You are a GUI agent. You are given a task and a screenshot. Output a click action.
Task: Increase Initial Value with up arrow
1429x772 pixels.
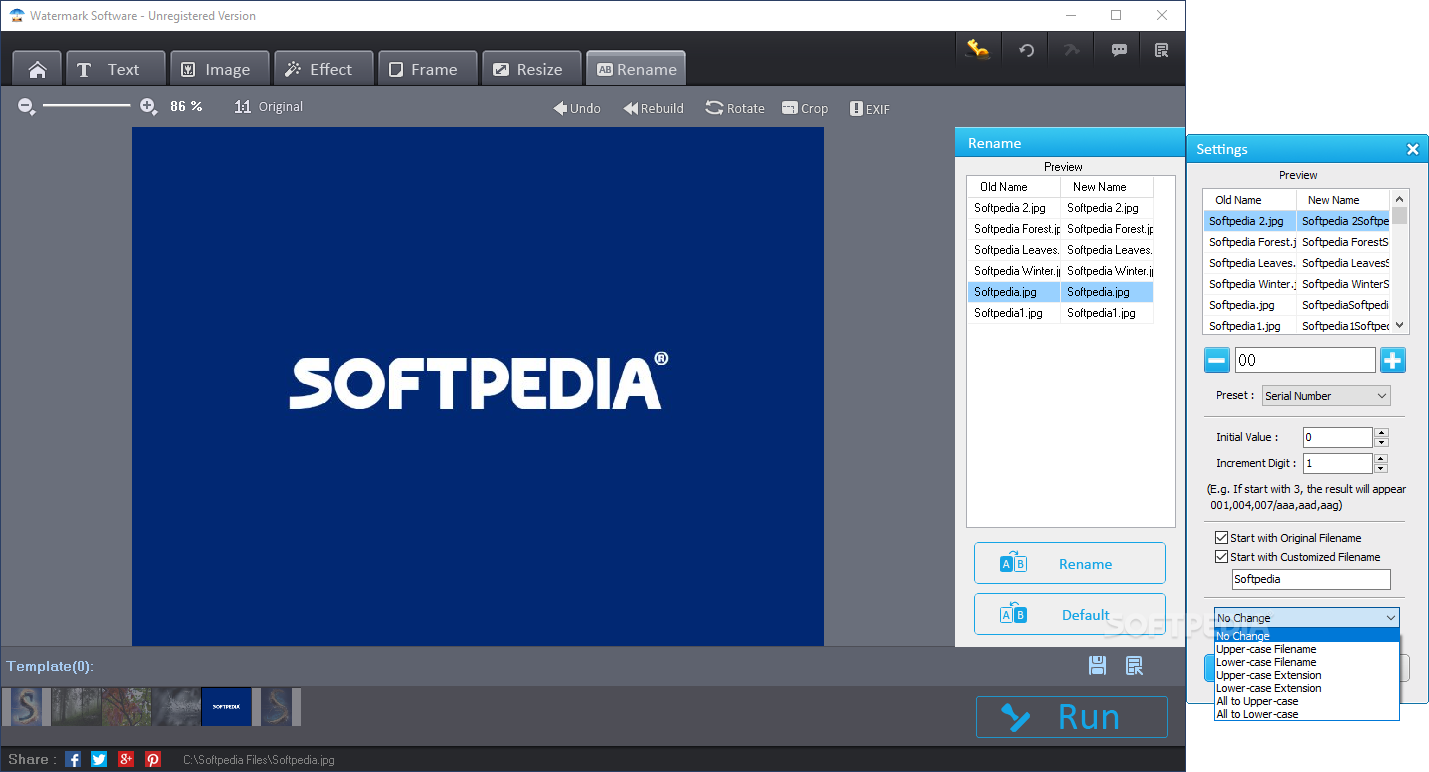coord(1381,433)
